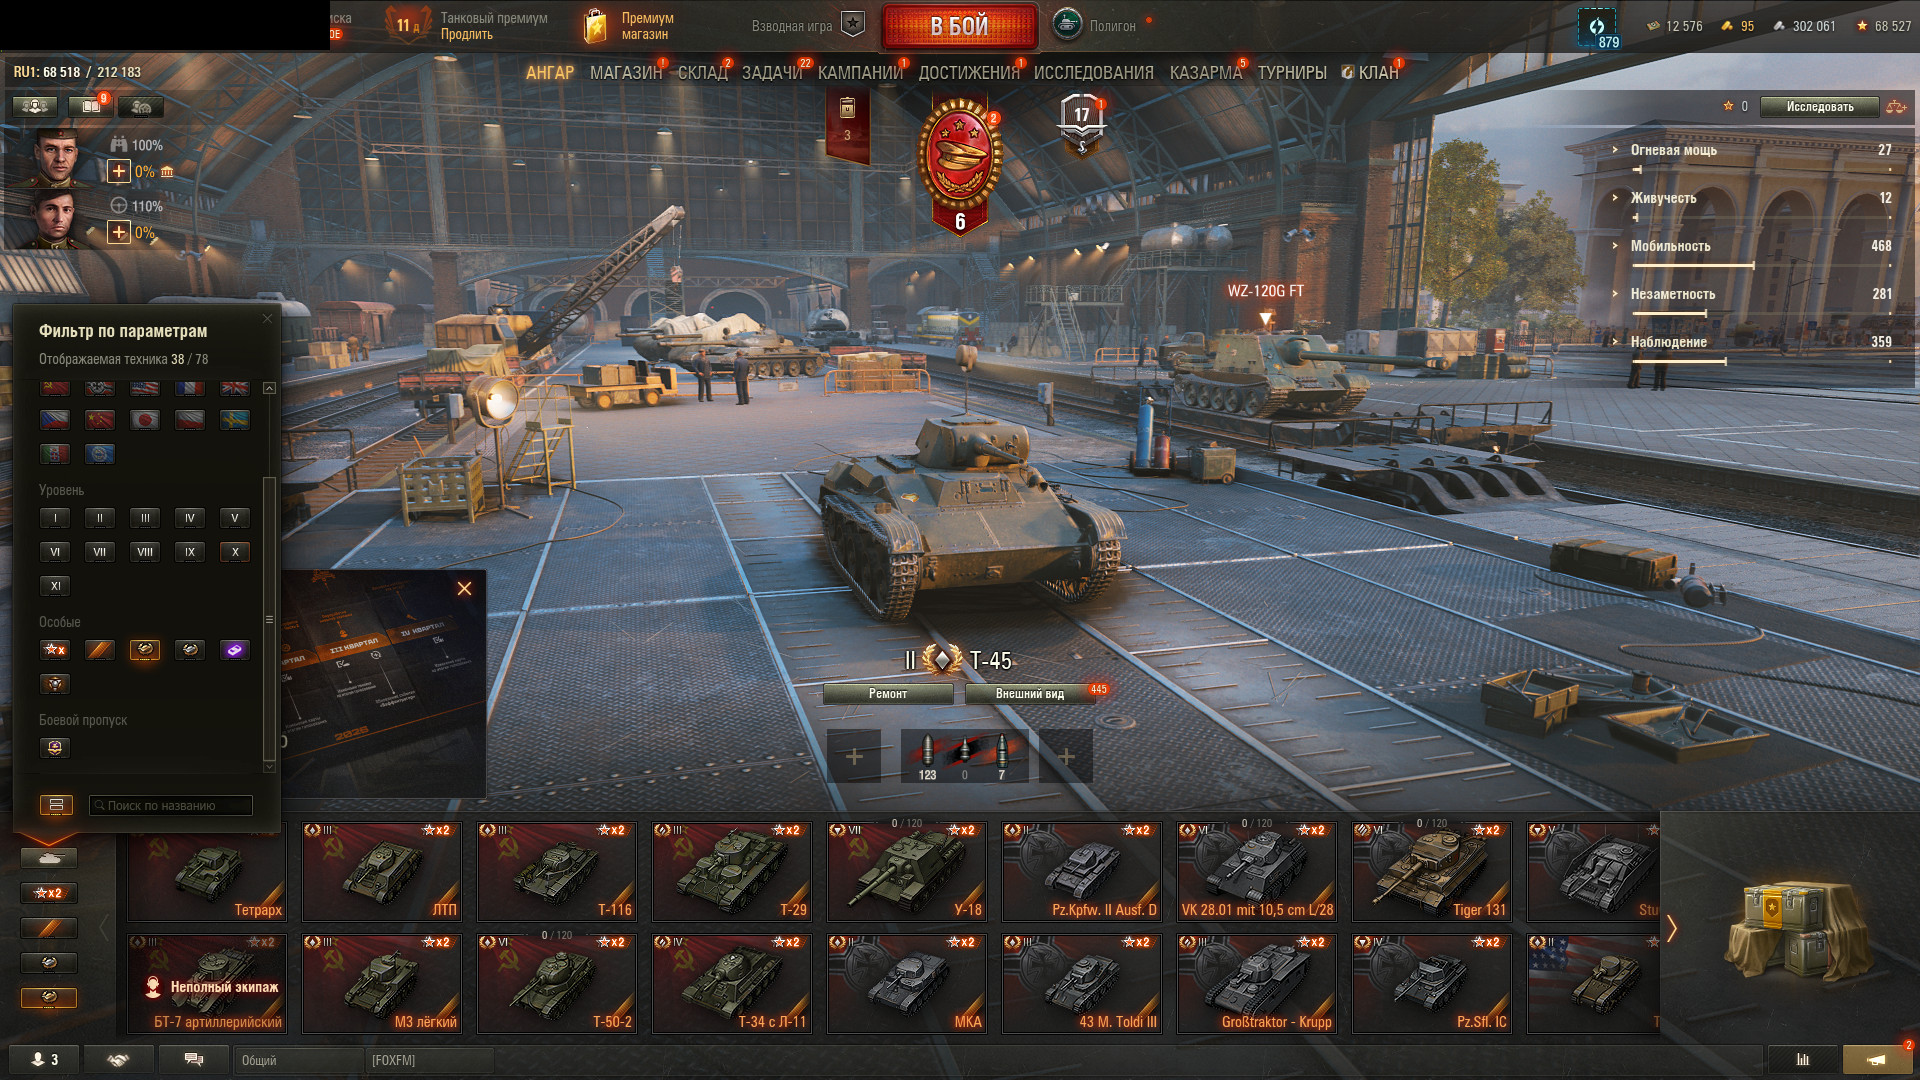Toggle the two-row carousel layout icon
Screen dimensions: 1920x1080
(56, 805)
